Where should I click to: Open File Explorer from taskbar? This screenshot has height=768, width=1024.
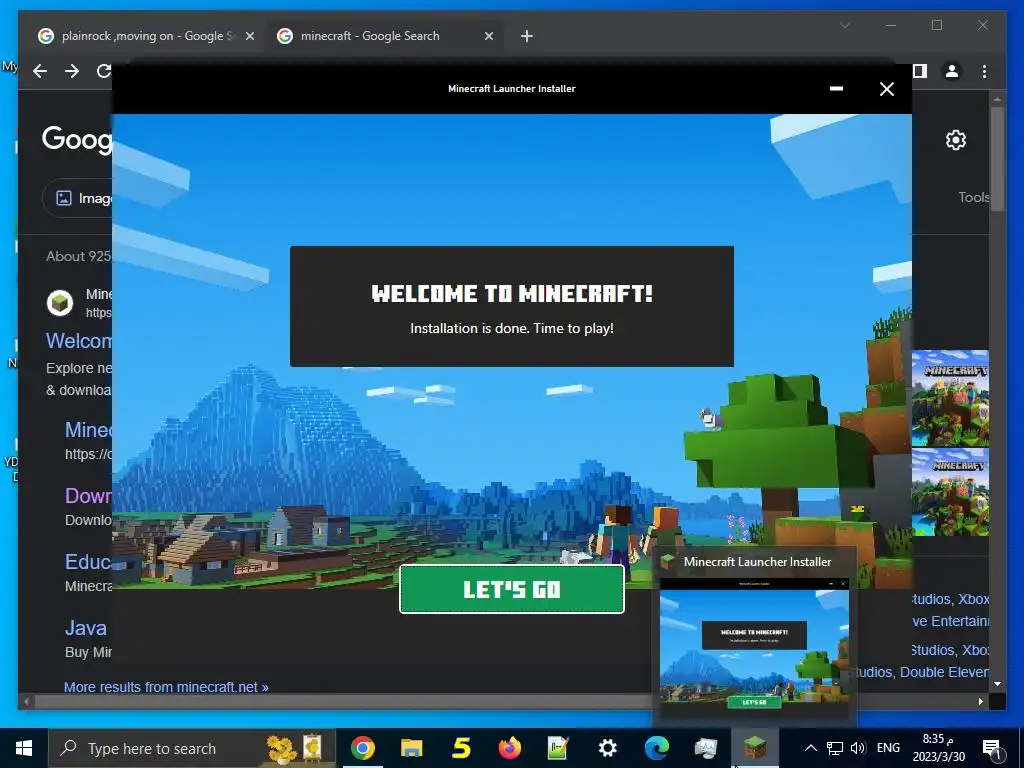pyautogui.click(x=411, y=748)
